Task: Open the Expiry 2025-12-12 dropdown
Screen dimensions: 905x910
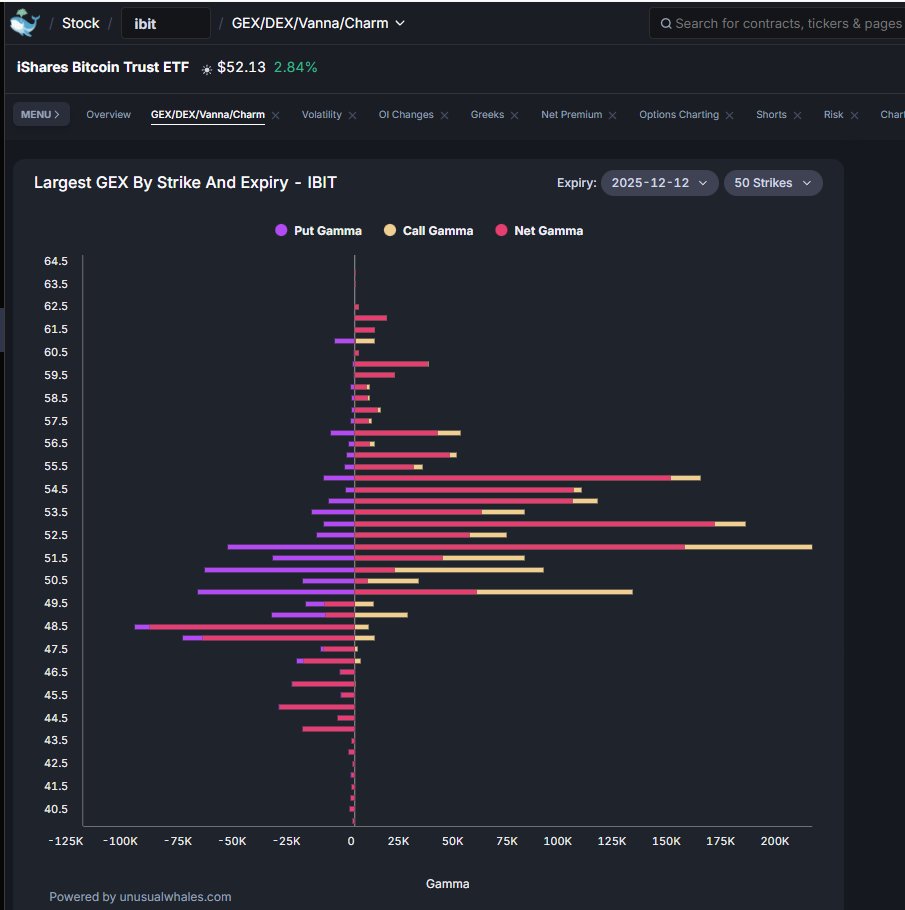Action: pyautogui.click(x=659, y=183)
